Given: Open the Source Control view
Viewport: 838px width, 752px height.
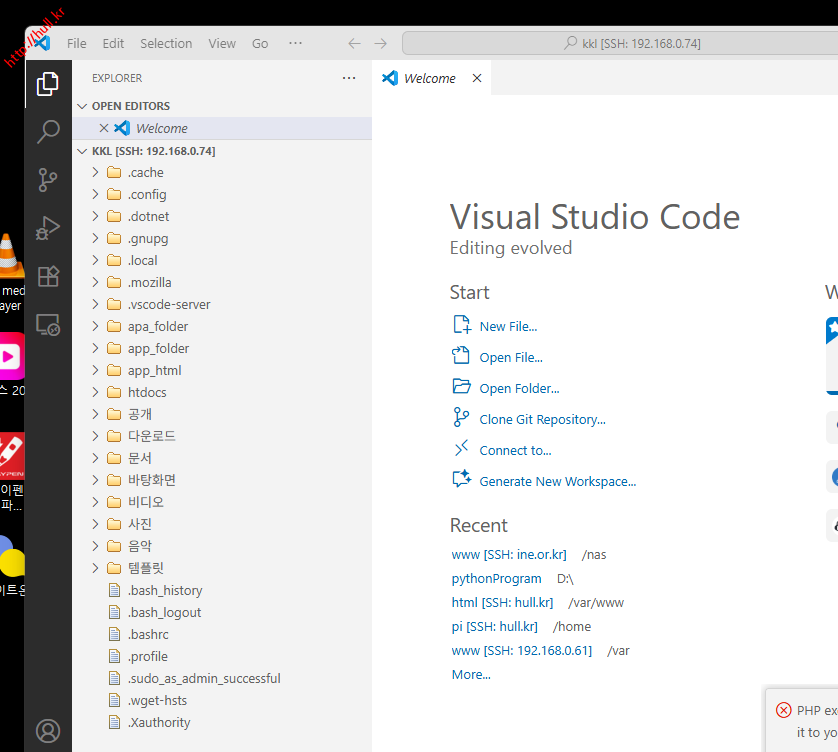Looking at the screenshot, I should pos(48,180).
